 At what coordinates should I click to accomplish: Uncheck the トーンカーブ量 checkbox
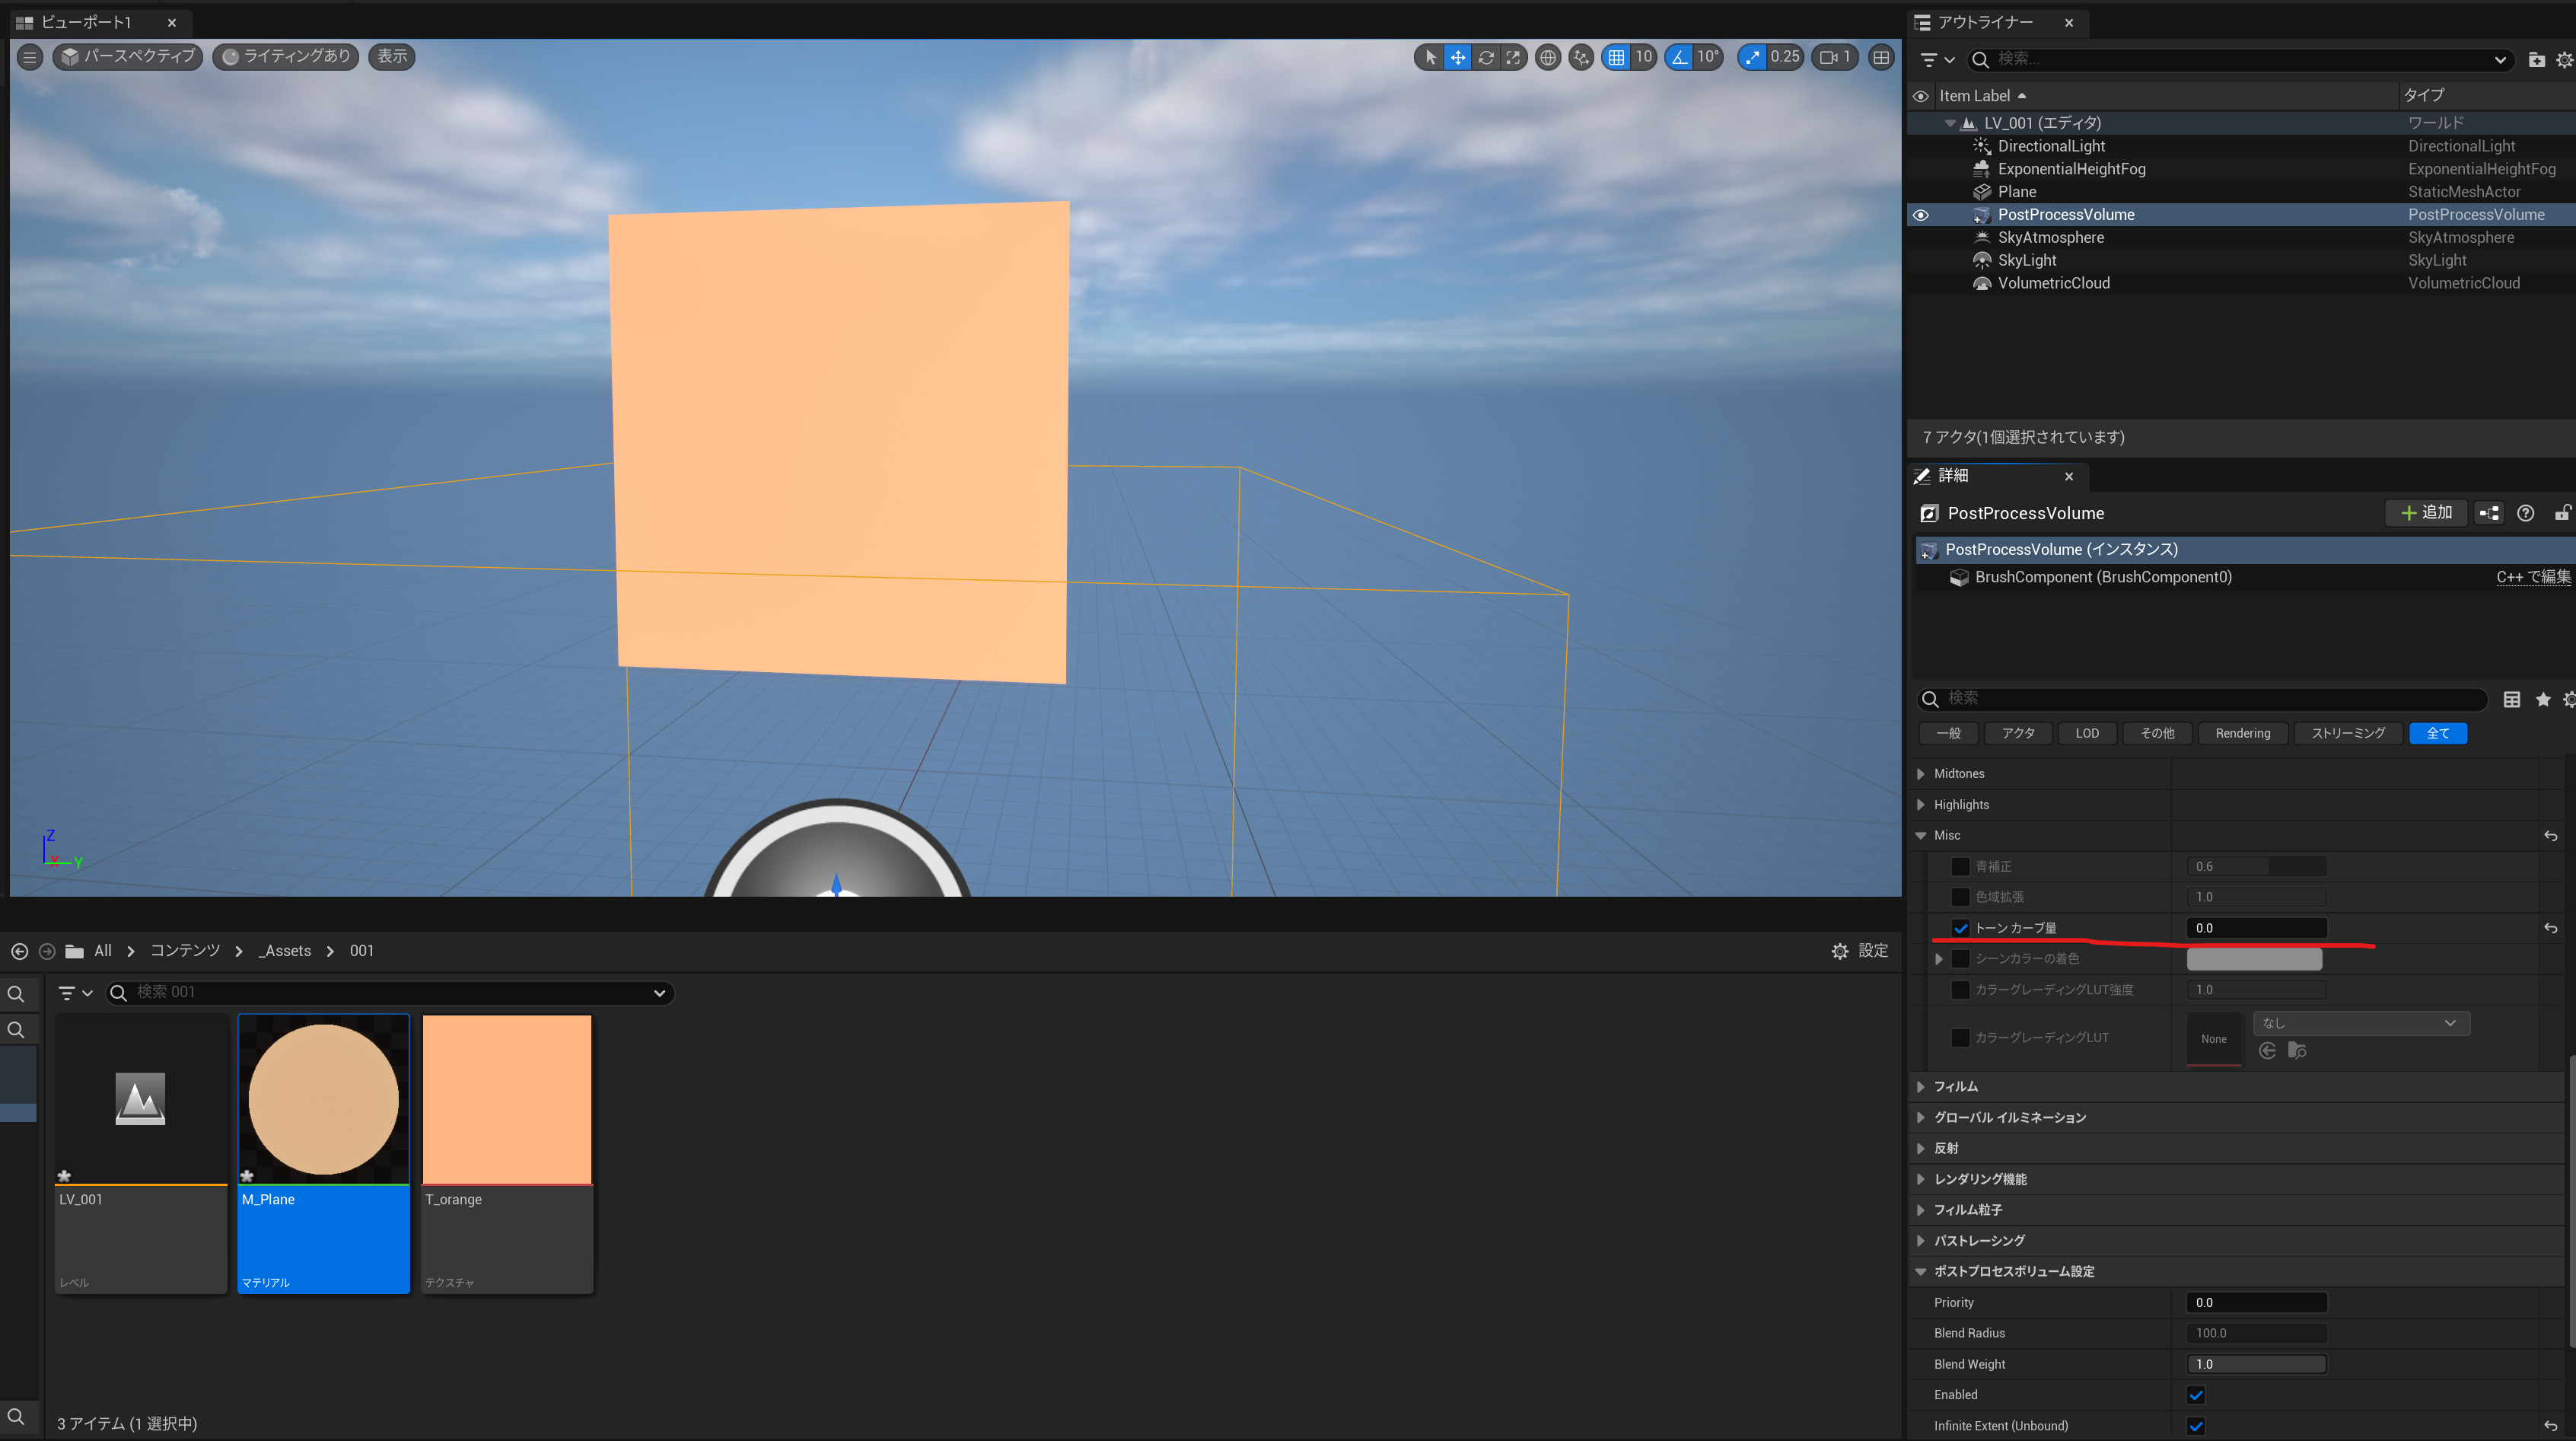pos(1960,928)
